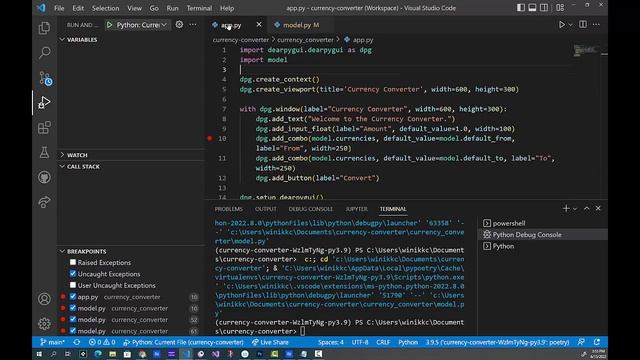Open the Explorer view in activity bar
This screenshot has height=360, width=640.
(44, 28)
